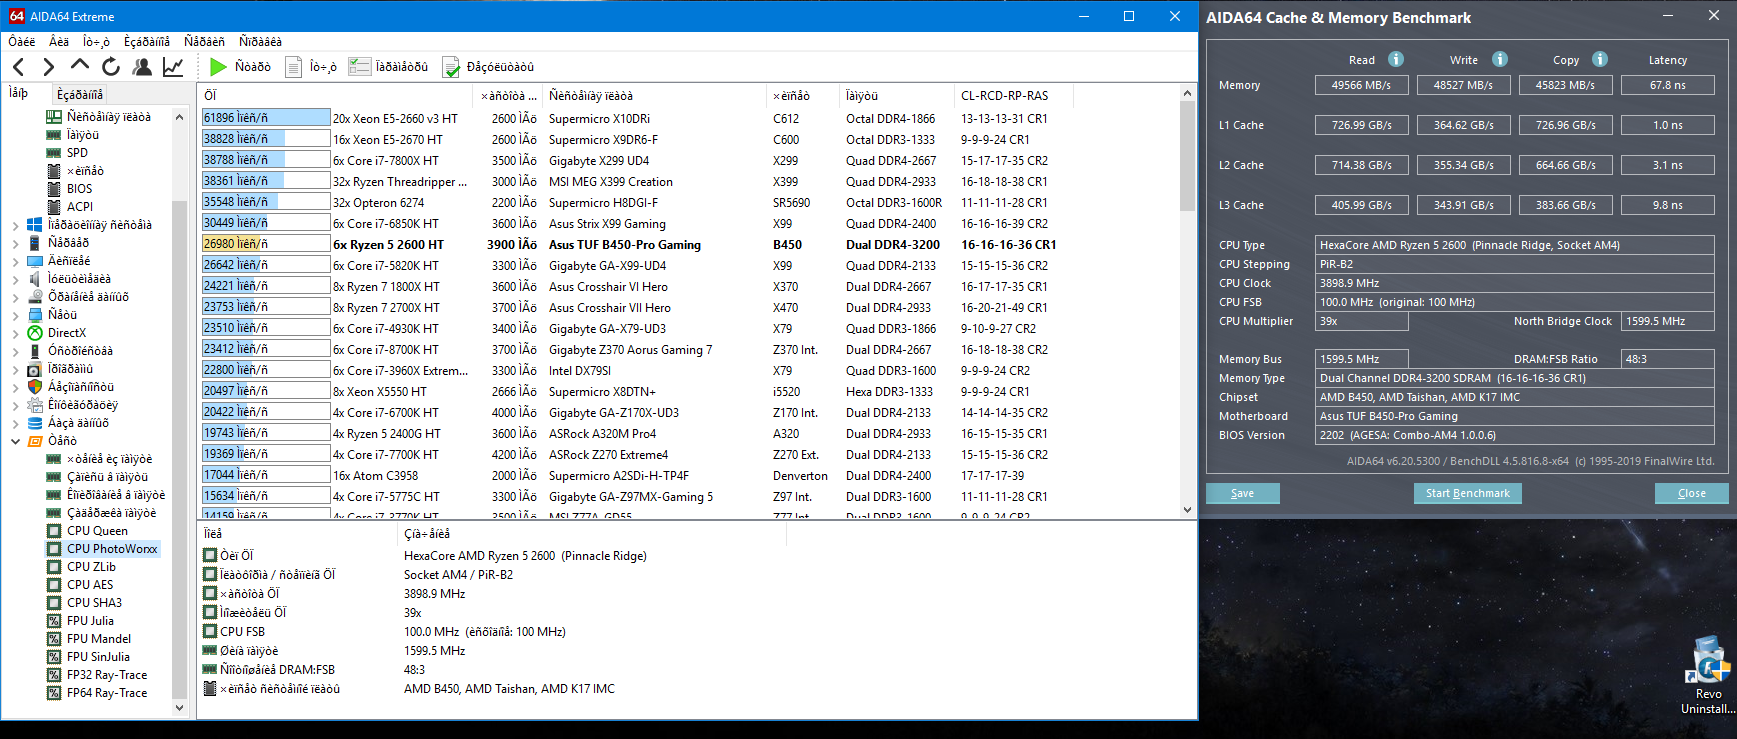1737x739 pixels.
Task: Open the Revo Uninstaller desktop icon
Action: [x=1708, y=675]
